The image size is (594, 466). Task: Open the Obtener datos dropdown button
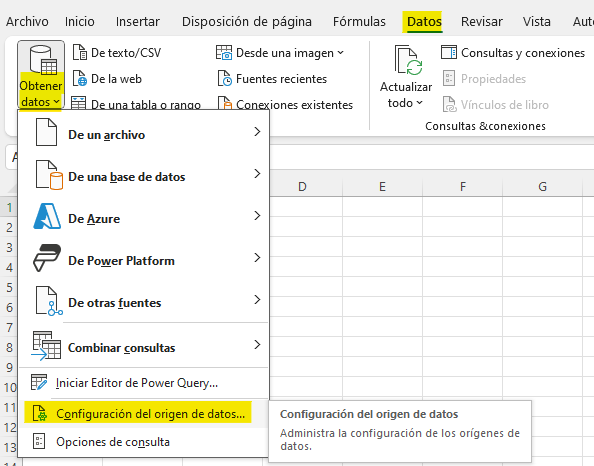41,75
